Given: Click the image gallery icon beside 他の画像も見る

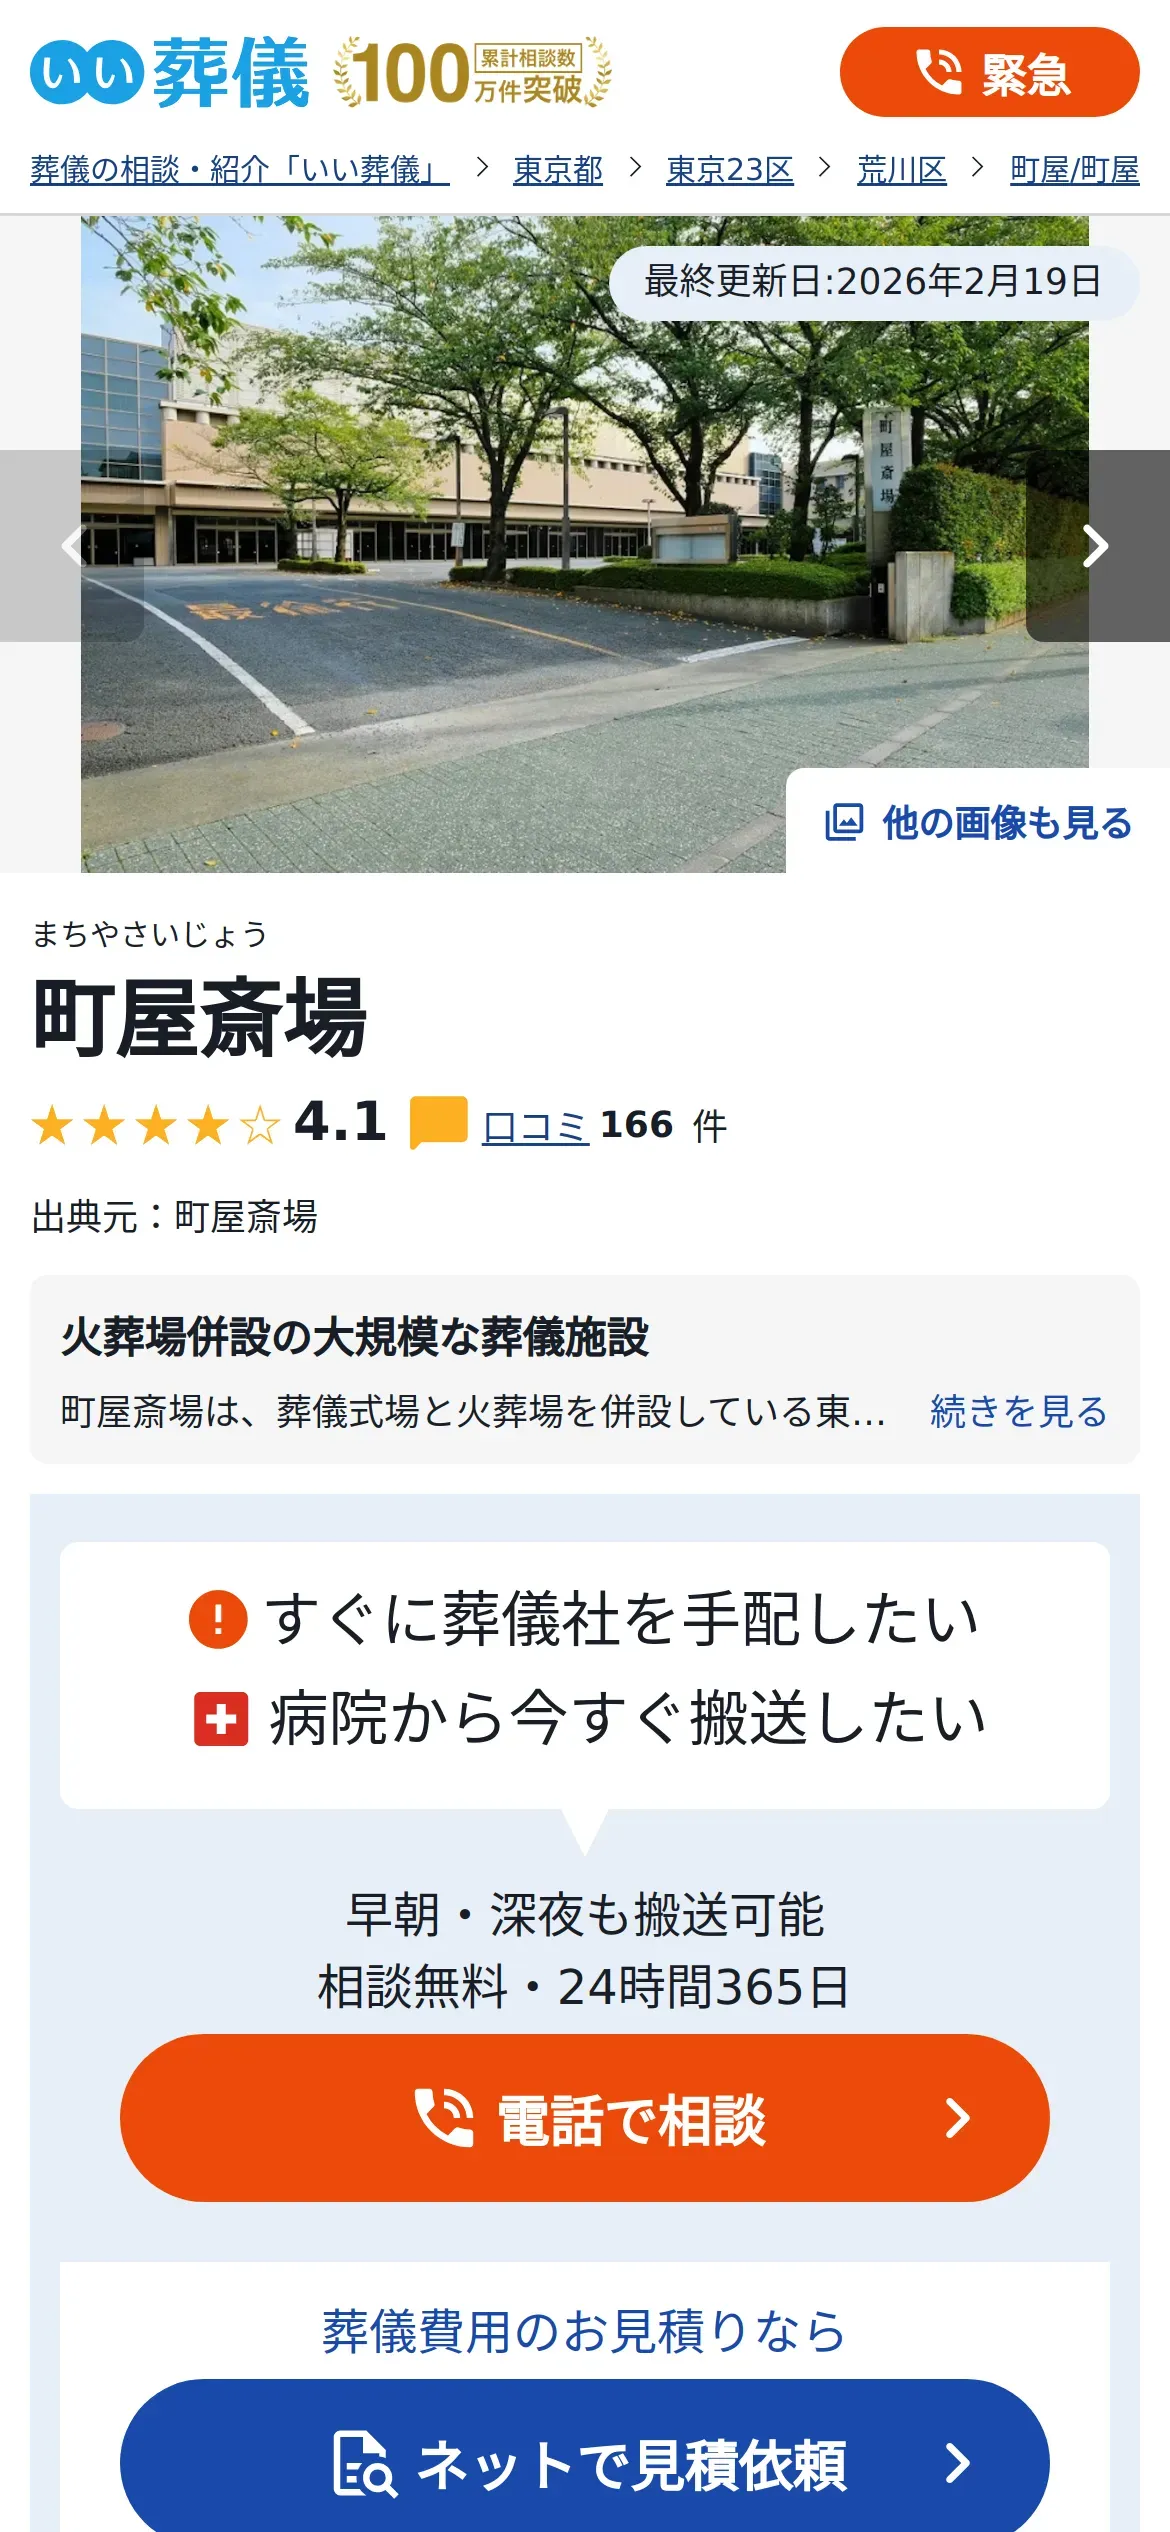Looking at the screenshot, I should (x=844, y=822).
